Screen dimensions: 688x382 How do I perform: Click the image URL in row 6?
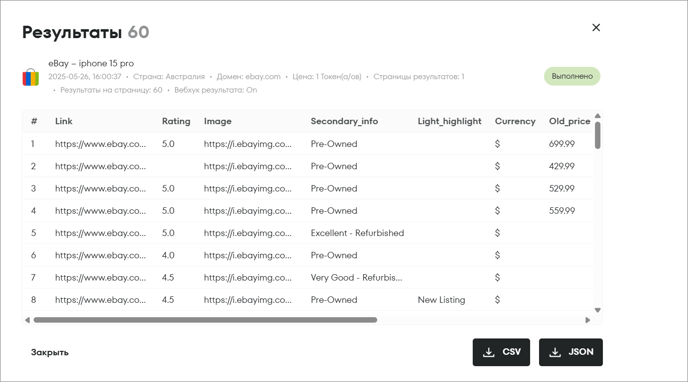(247, 255)
